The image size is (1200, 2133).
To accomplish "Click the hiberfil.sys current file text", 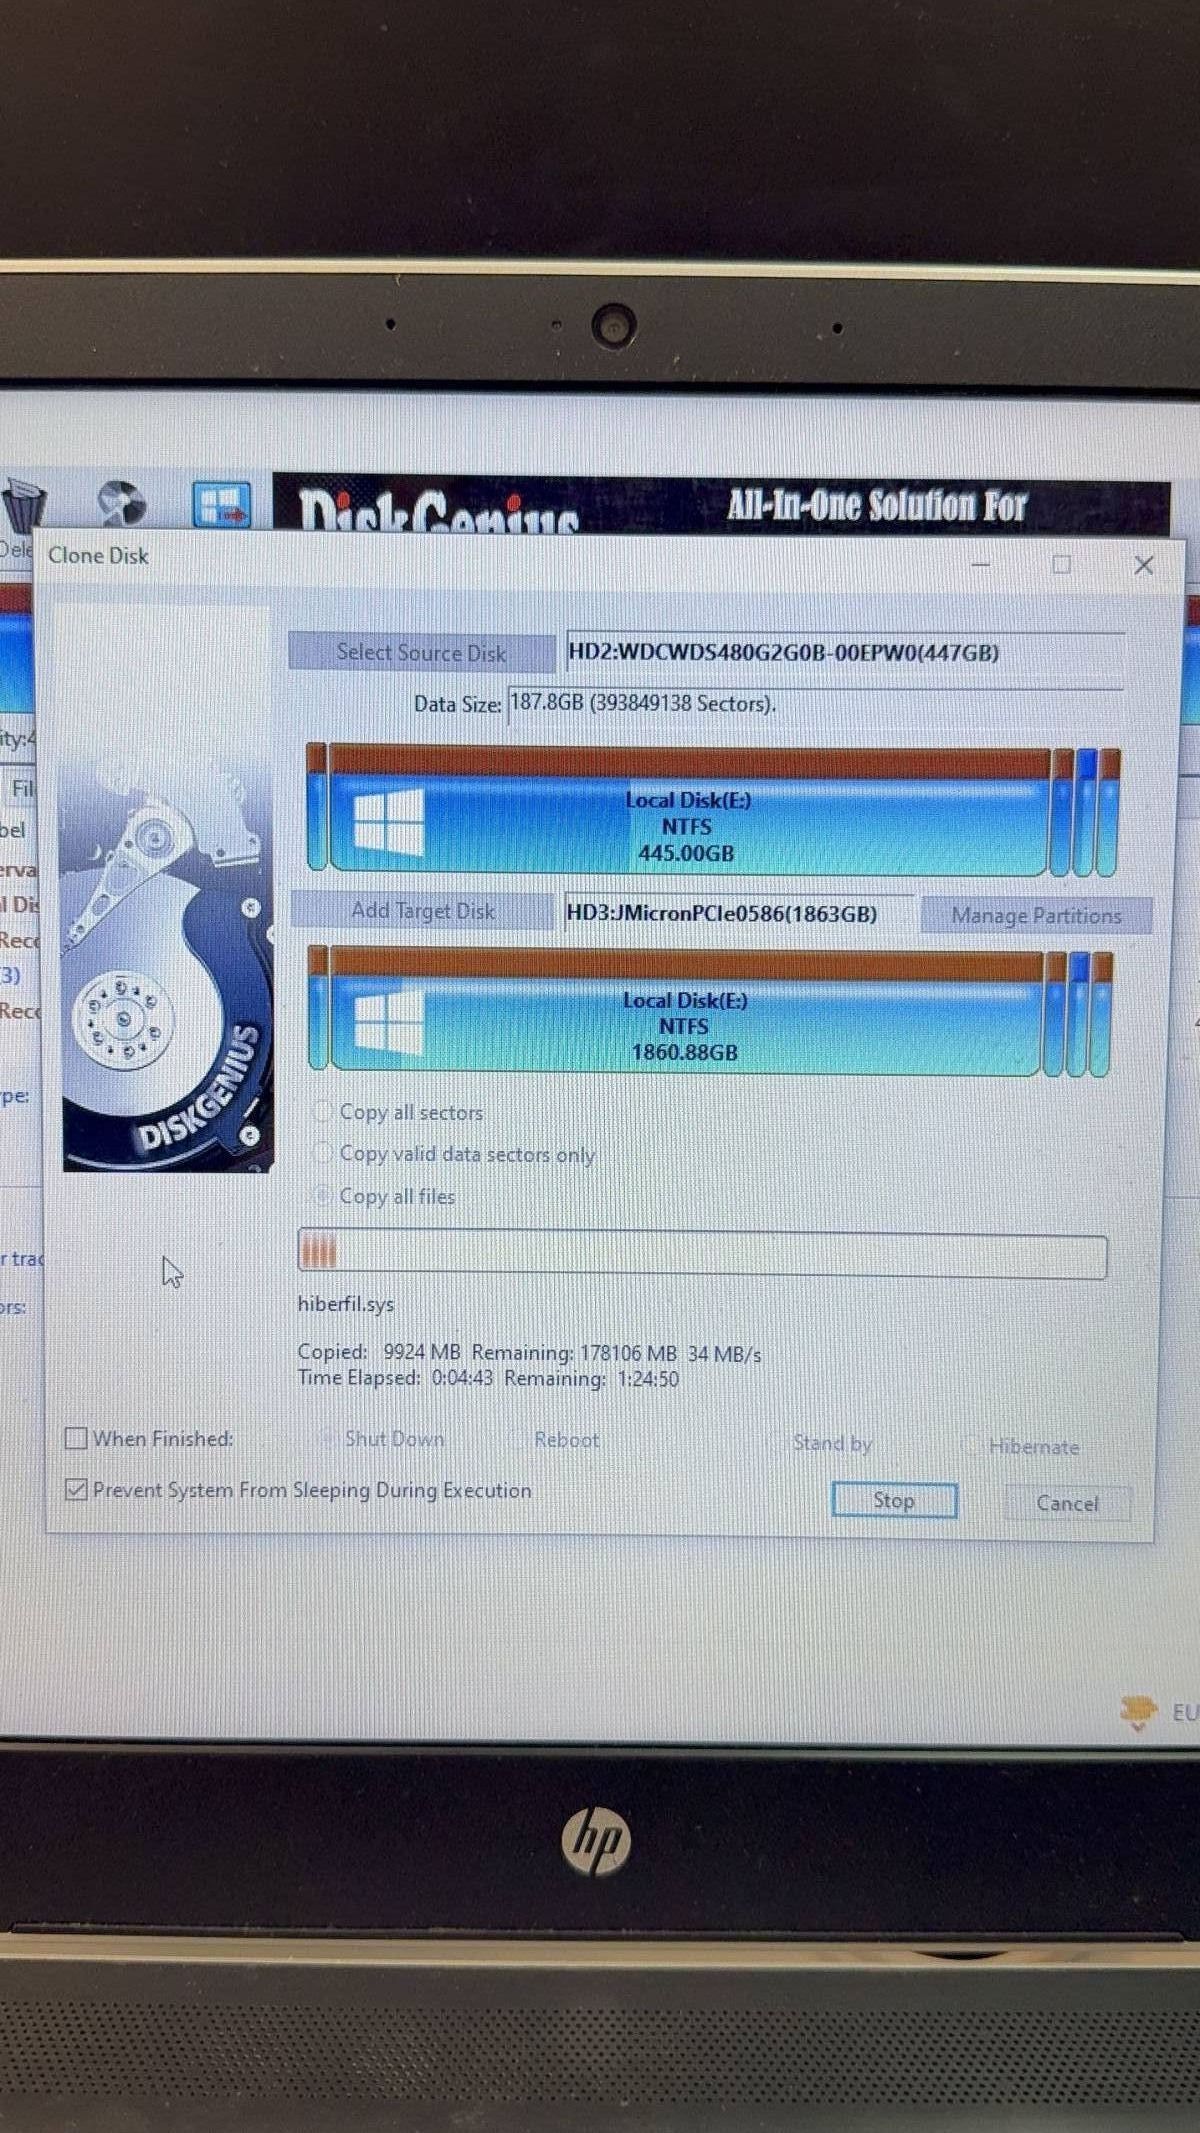I will (x=346, y=1304).
